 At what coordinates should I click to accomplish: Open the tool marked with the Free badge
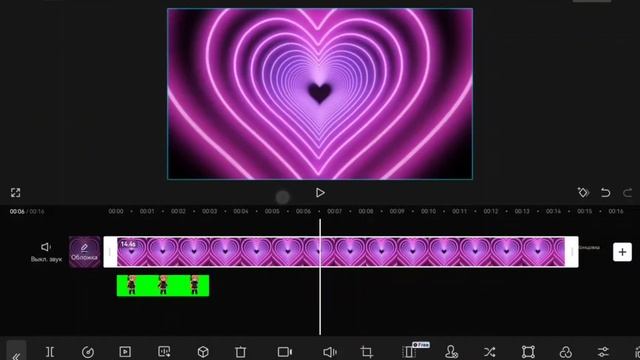point(409,352)
